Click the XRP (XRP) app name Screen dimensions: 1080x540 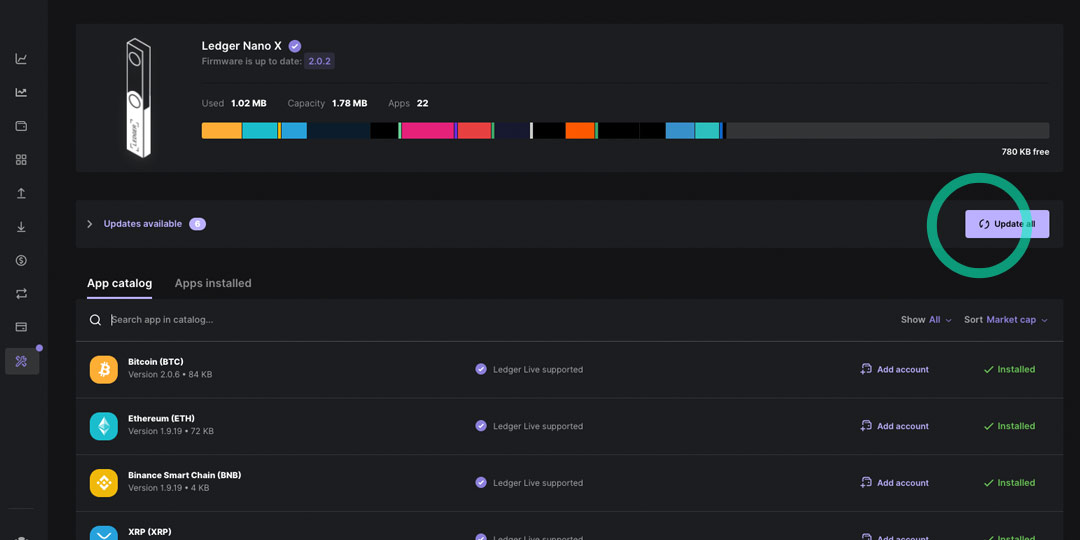click(x=149, y=532)
